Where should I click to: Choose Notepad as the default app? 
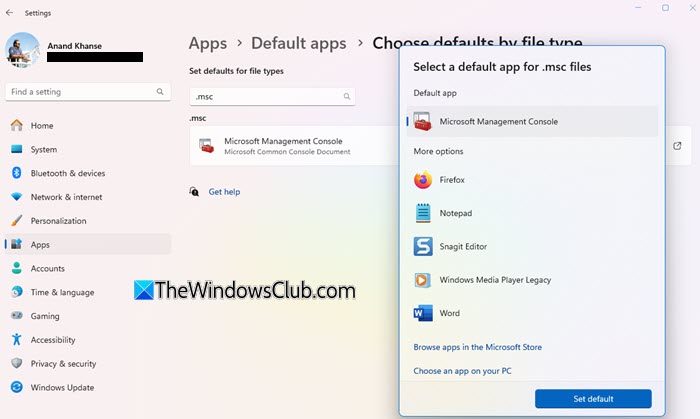[x=532, y=213]
